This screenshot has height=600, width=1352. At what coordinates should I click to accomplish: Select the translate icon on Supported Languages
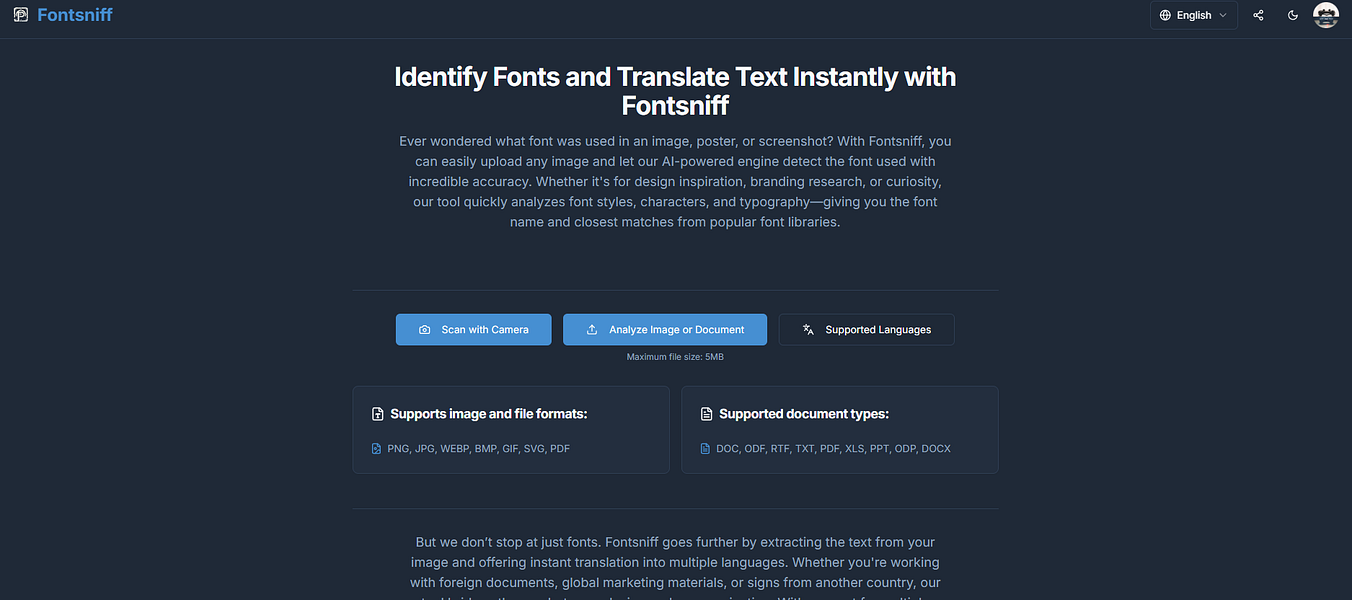(x=807, y=329)
